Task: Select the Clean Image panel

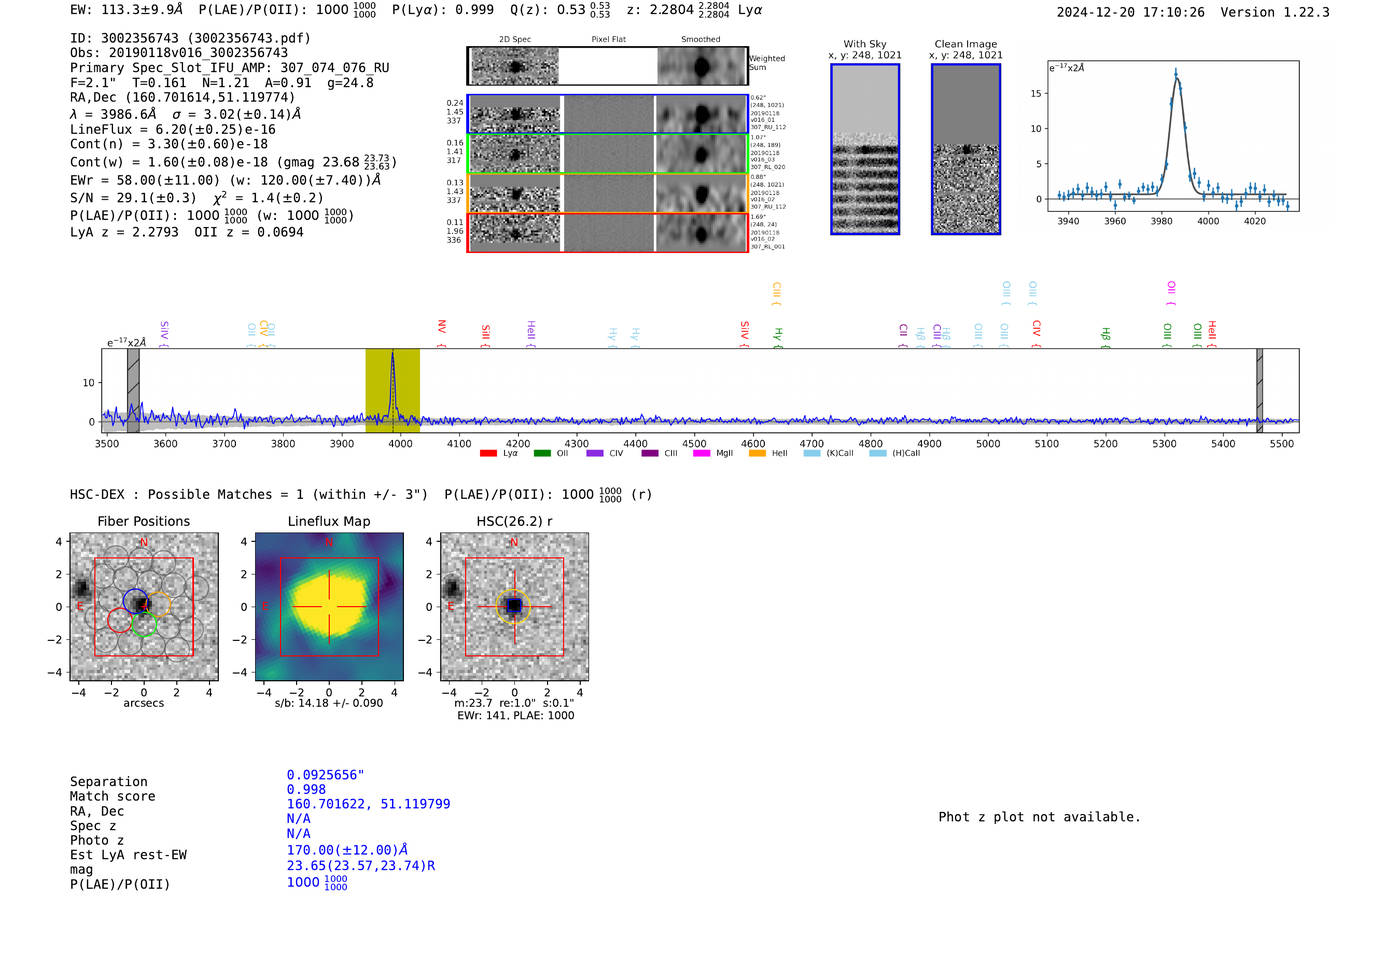Action: (x=966, y=149)
